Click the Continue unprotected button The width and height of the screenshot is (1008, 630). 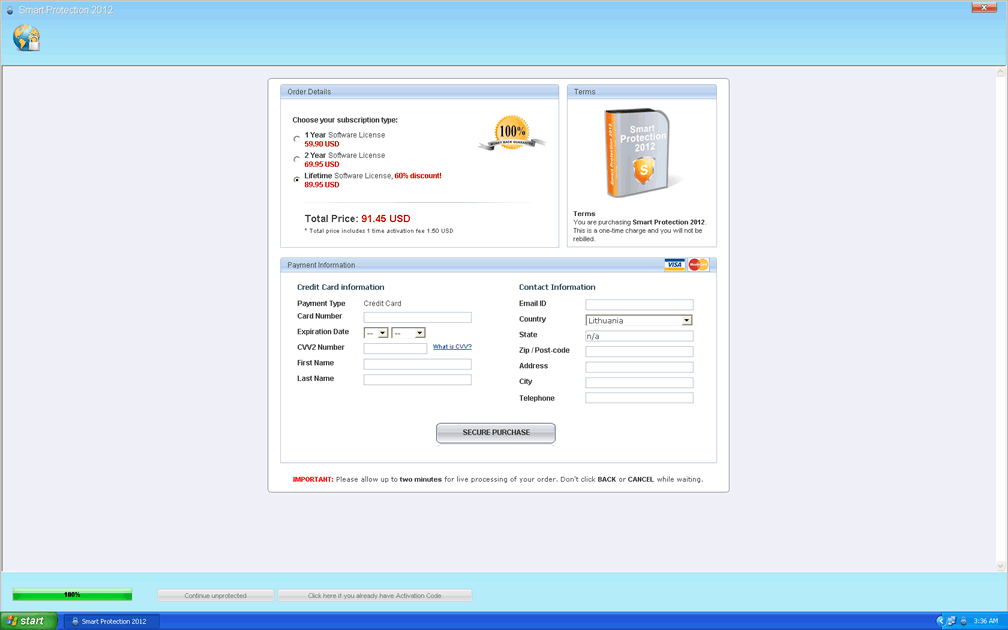click(x=215, y=596)
